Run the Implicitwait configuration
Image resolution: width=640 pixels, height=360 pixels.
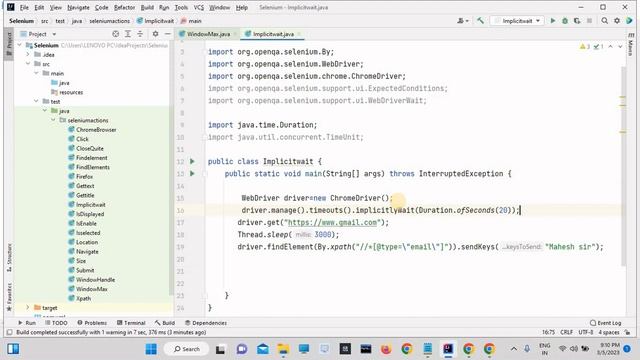point(553,20)
